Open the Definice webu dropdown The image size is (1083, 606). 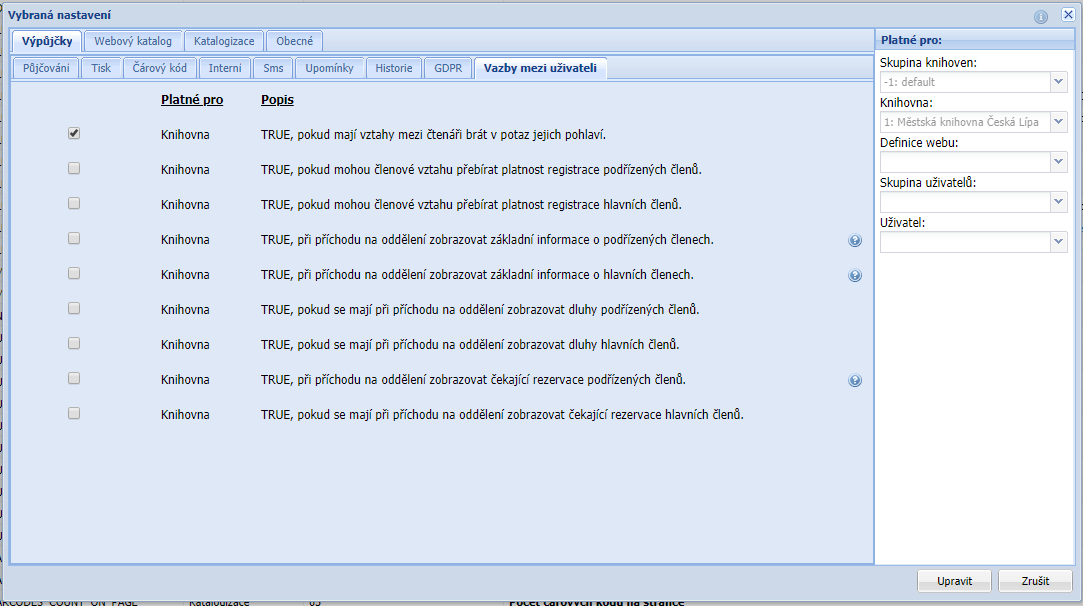pyautogui.click(x=1059, y=162)
